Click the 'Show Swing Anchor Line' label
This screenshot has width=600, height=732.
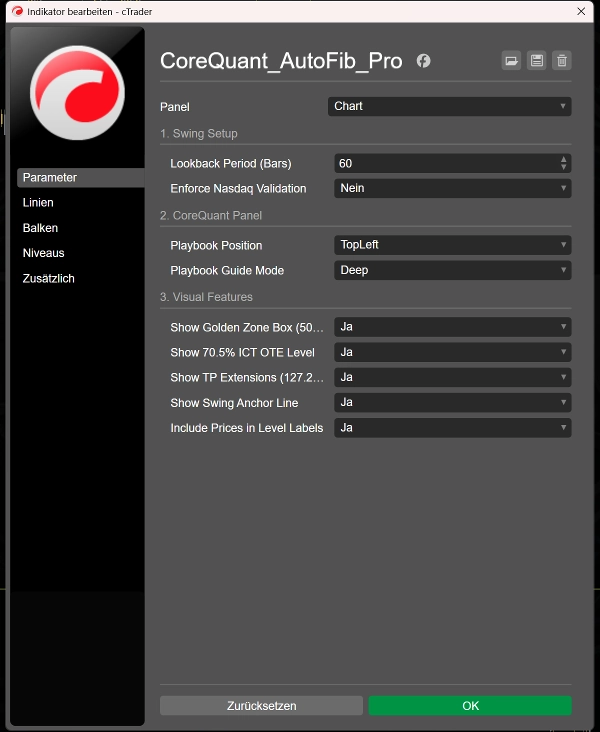[x=234, y=403]
